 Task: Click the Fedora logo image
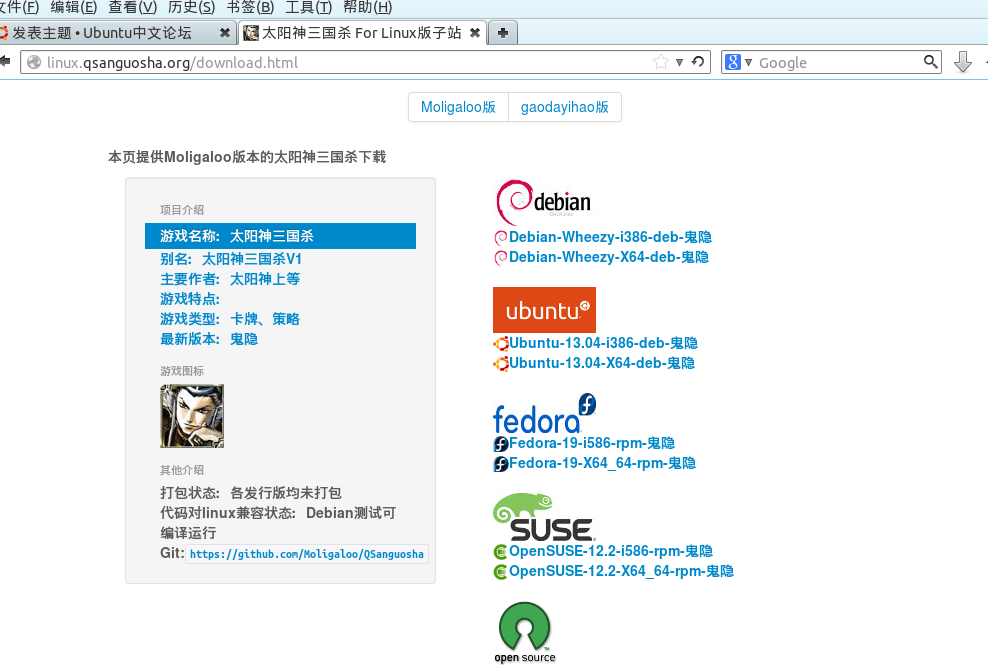(x=544, y=413)
